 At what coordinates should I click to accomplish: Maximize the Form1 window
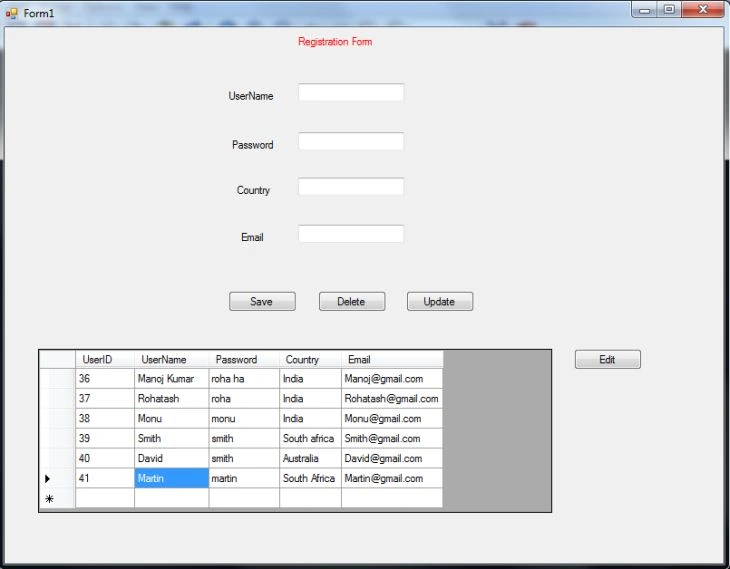pos(669,10)
